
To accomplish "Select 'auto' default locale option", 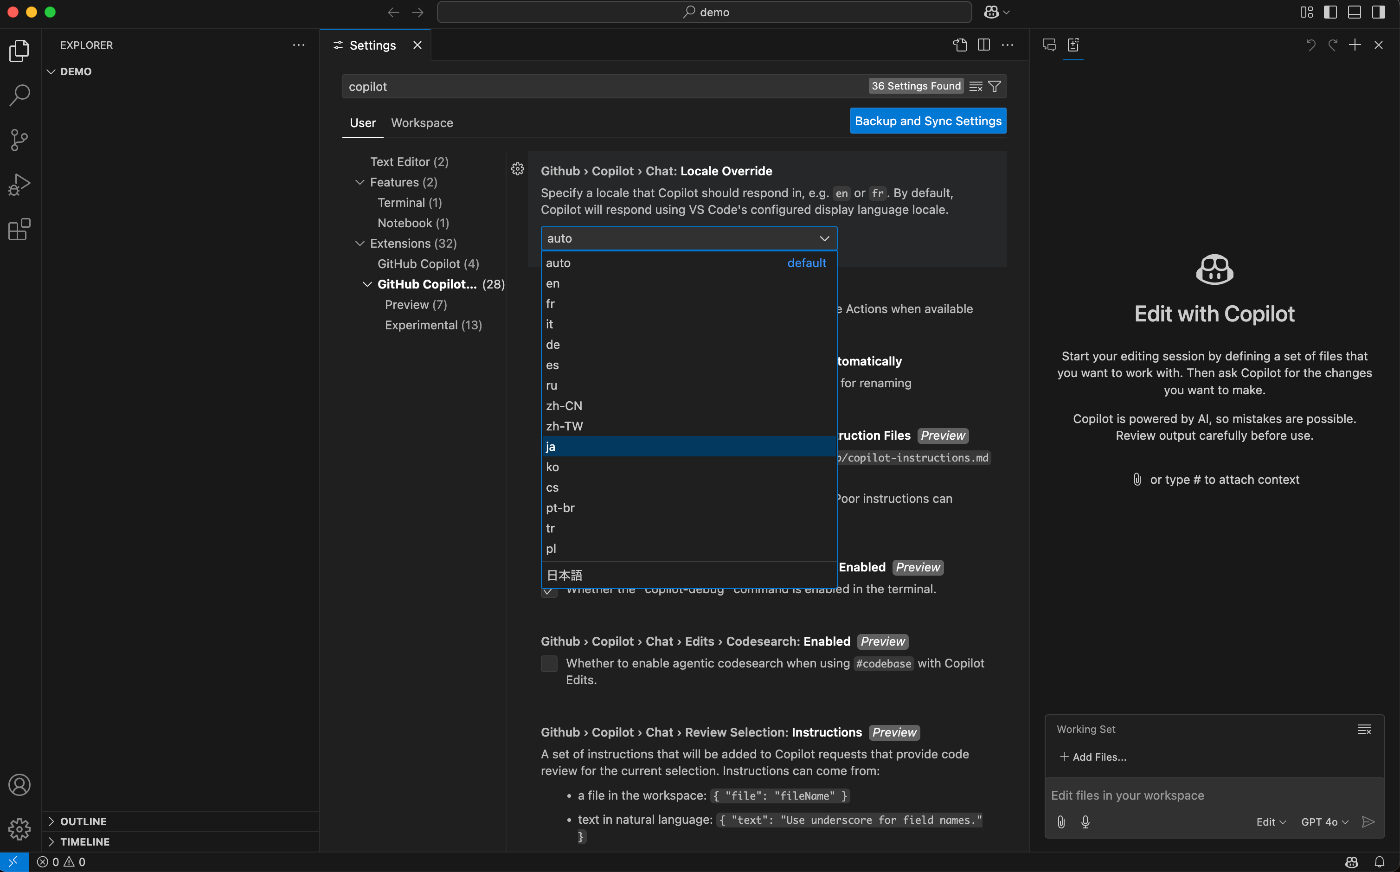I will pyautogui.click(x=689, y=263).
